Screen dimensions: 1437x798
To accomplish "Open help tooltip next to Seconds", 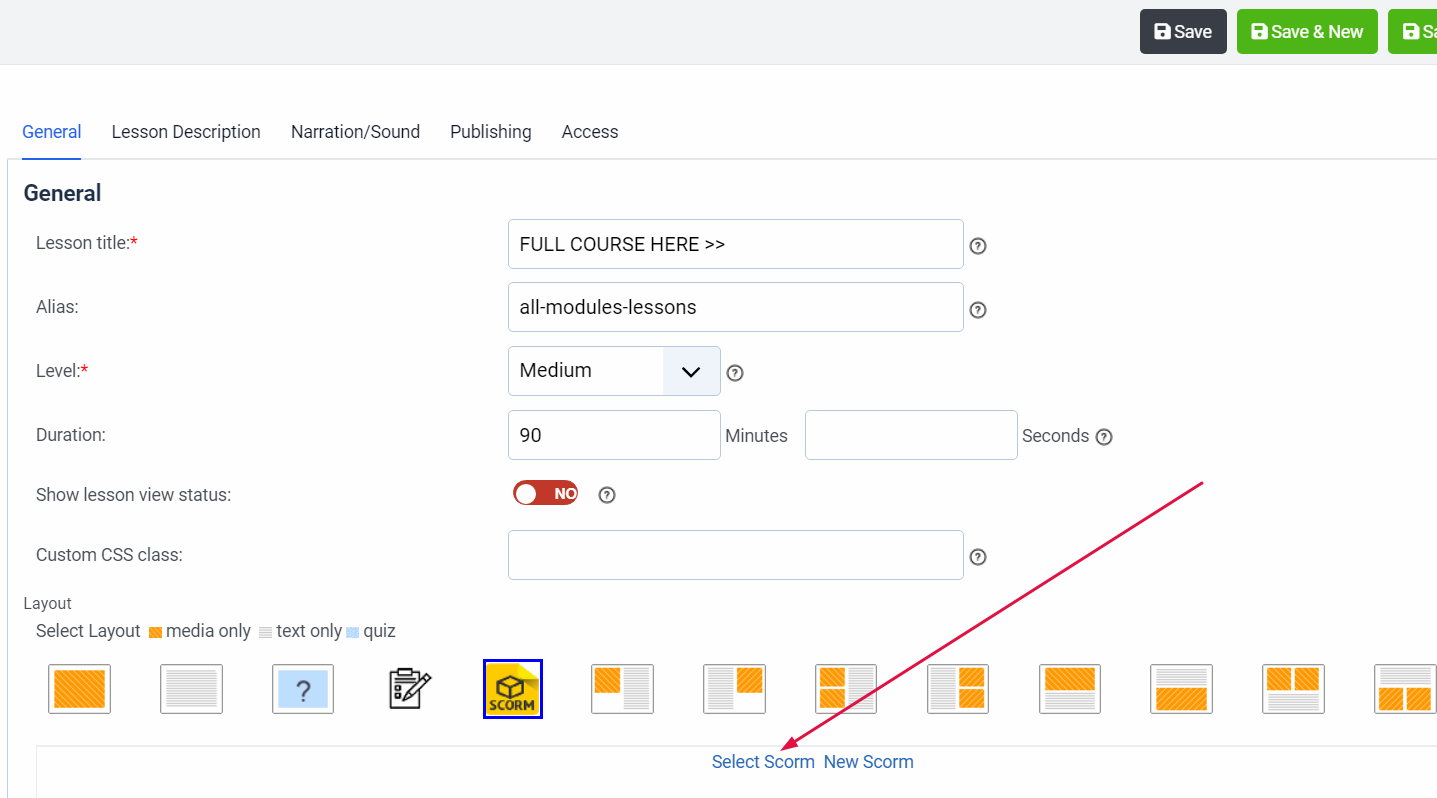I will [x=1104, y=437].
